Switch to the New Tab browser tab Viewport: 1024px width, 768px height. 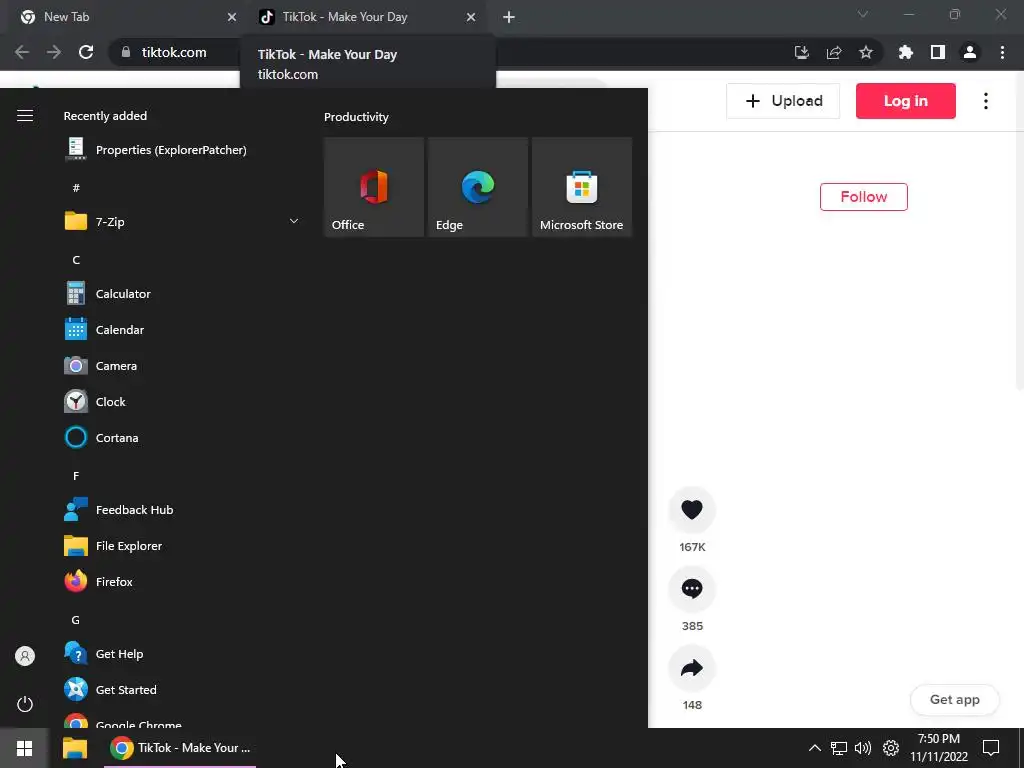click(x=124, y=17)
